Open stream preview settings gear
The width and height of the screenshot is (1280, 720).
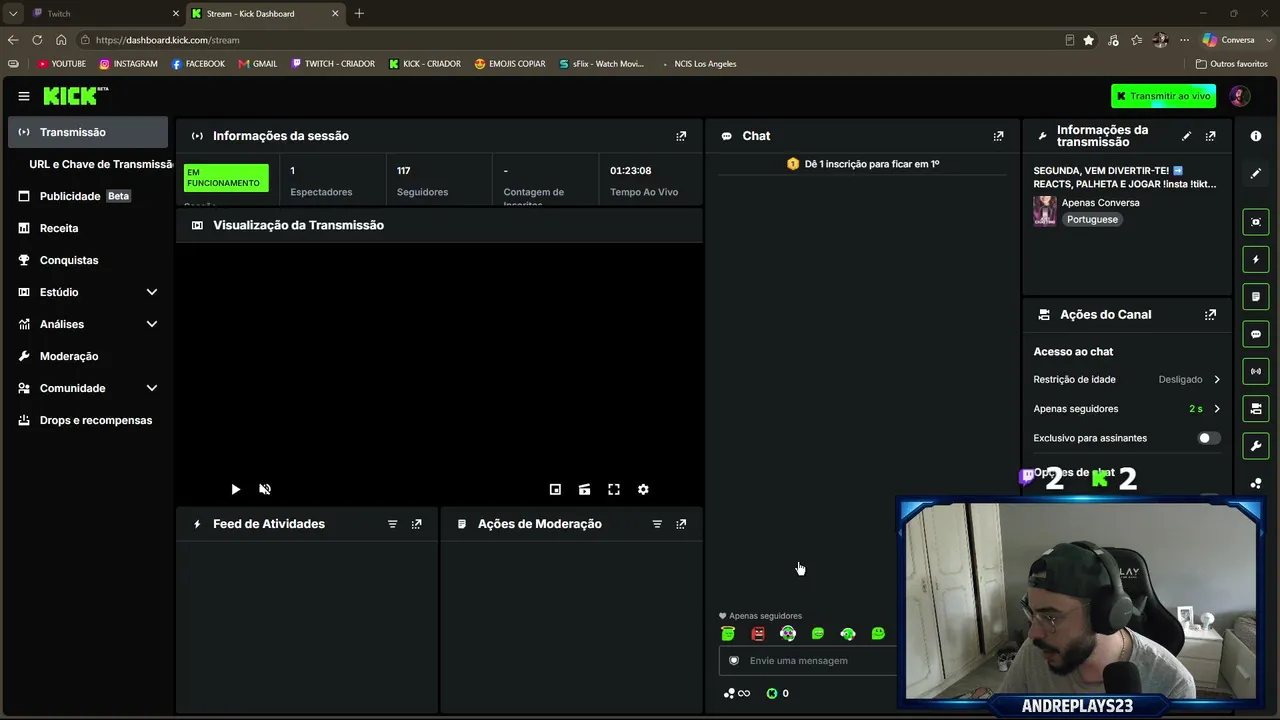(x=643, y=489)
